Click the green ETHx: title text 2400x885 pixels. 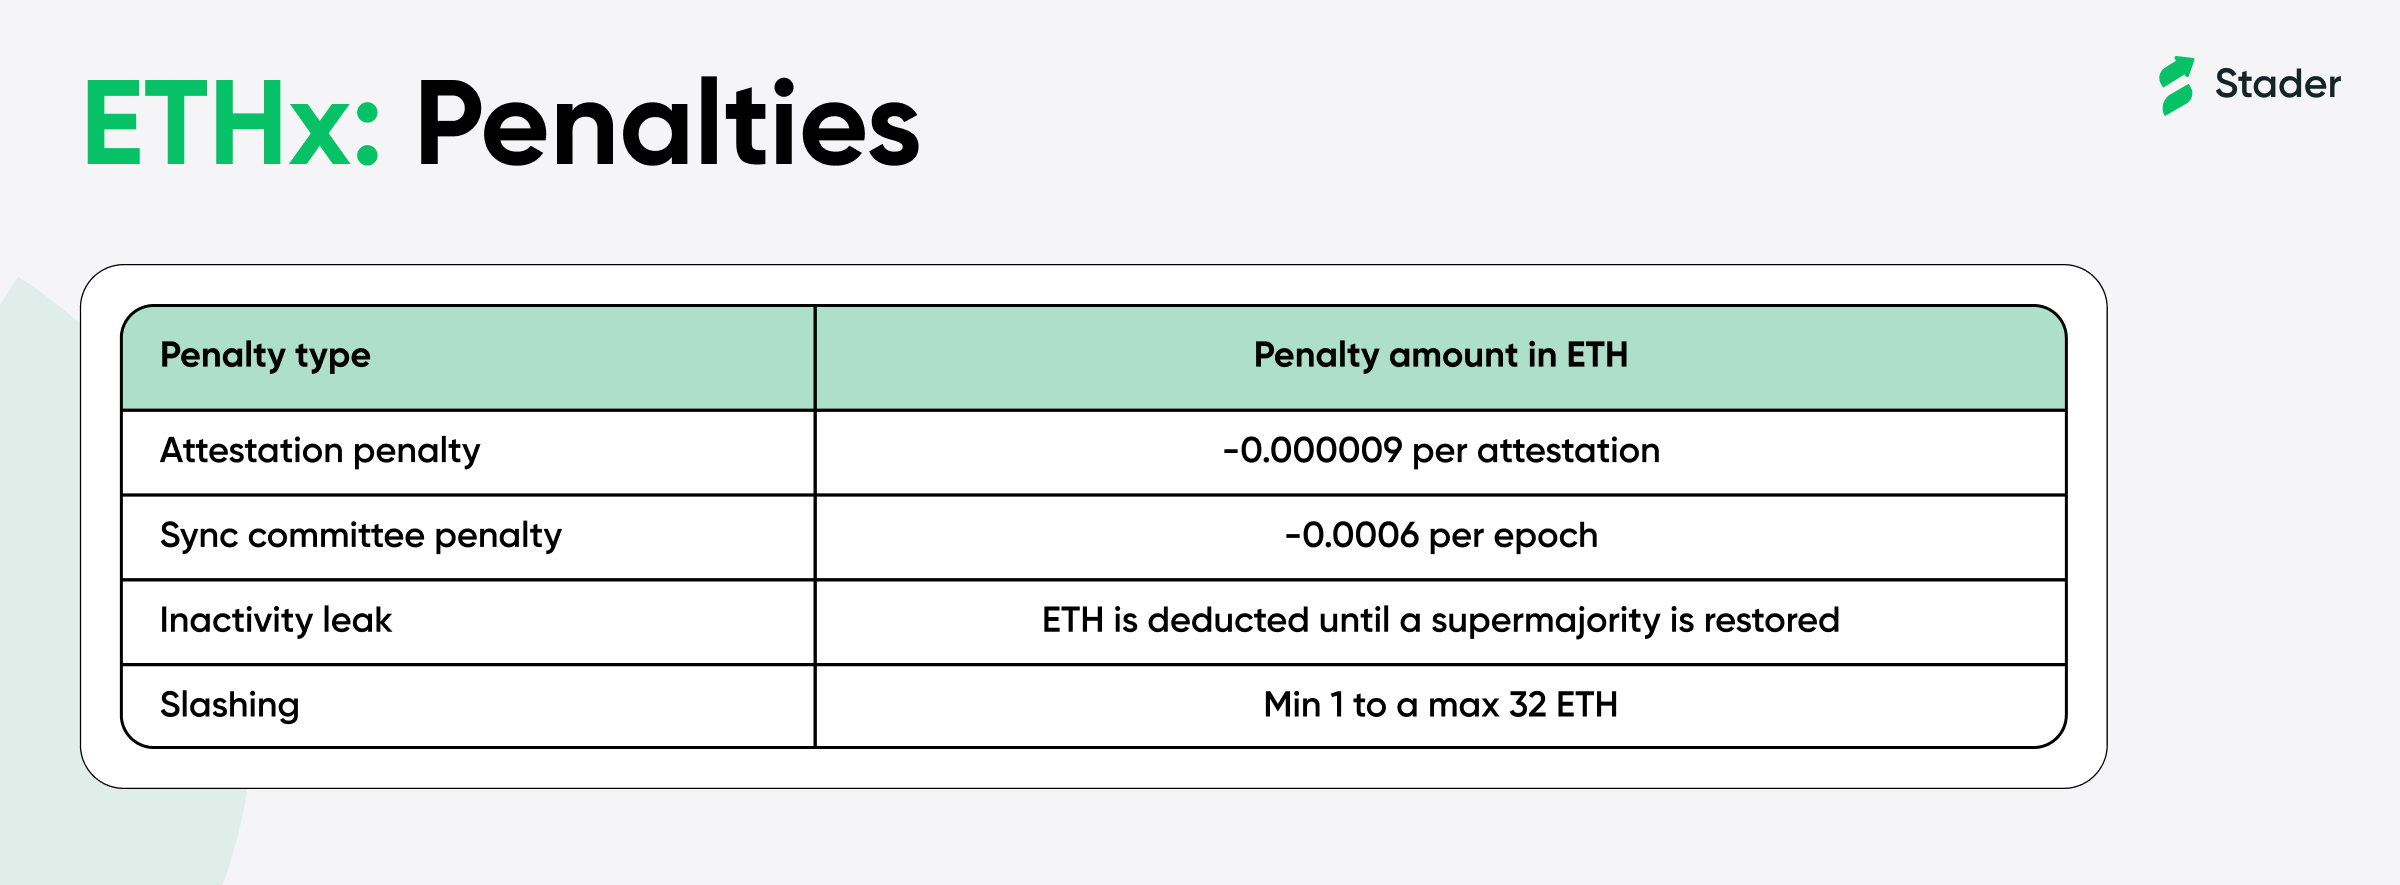coord(232,124)
